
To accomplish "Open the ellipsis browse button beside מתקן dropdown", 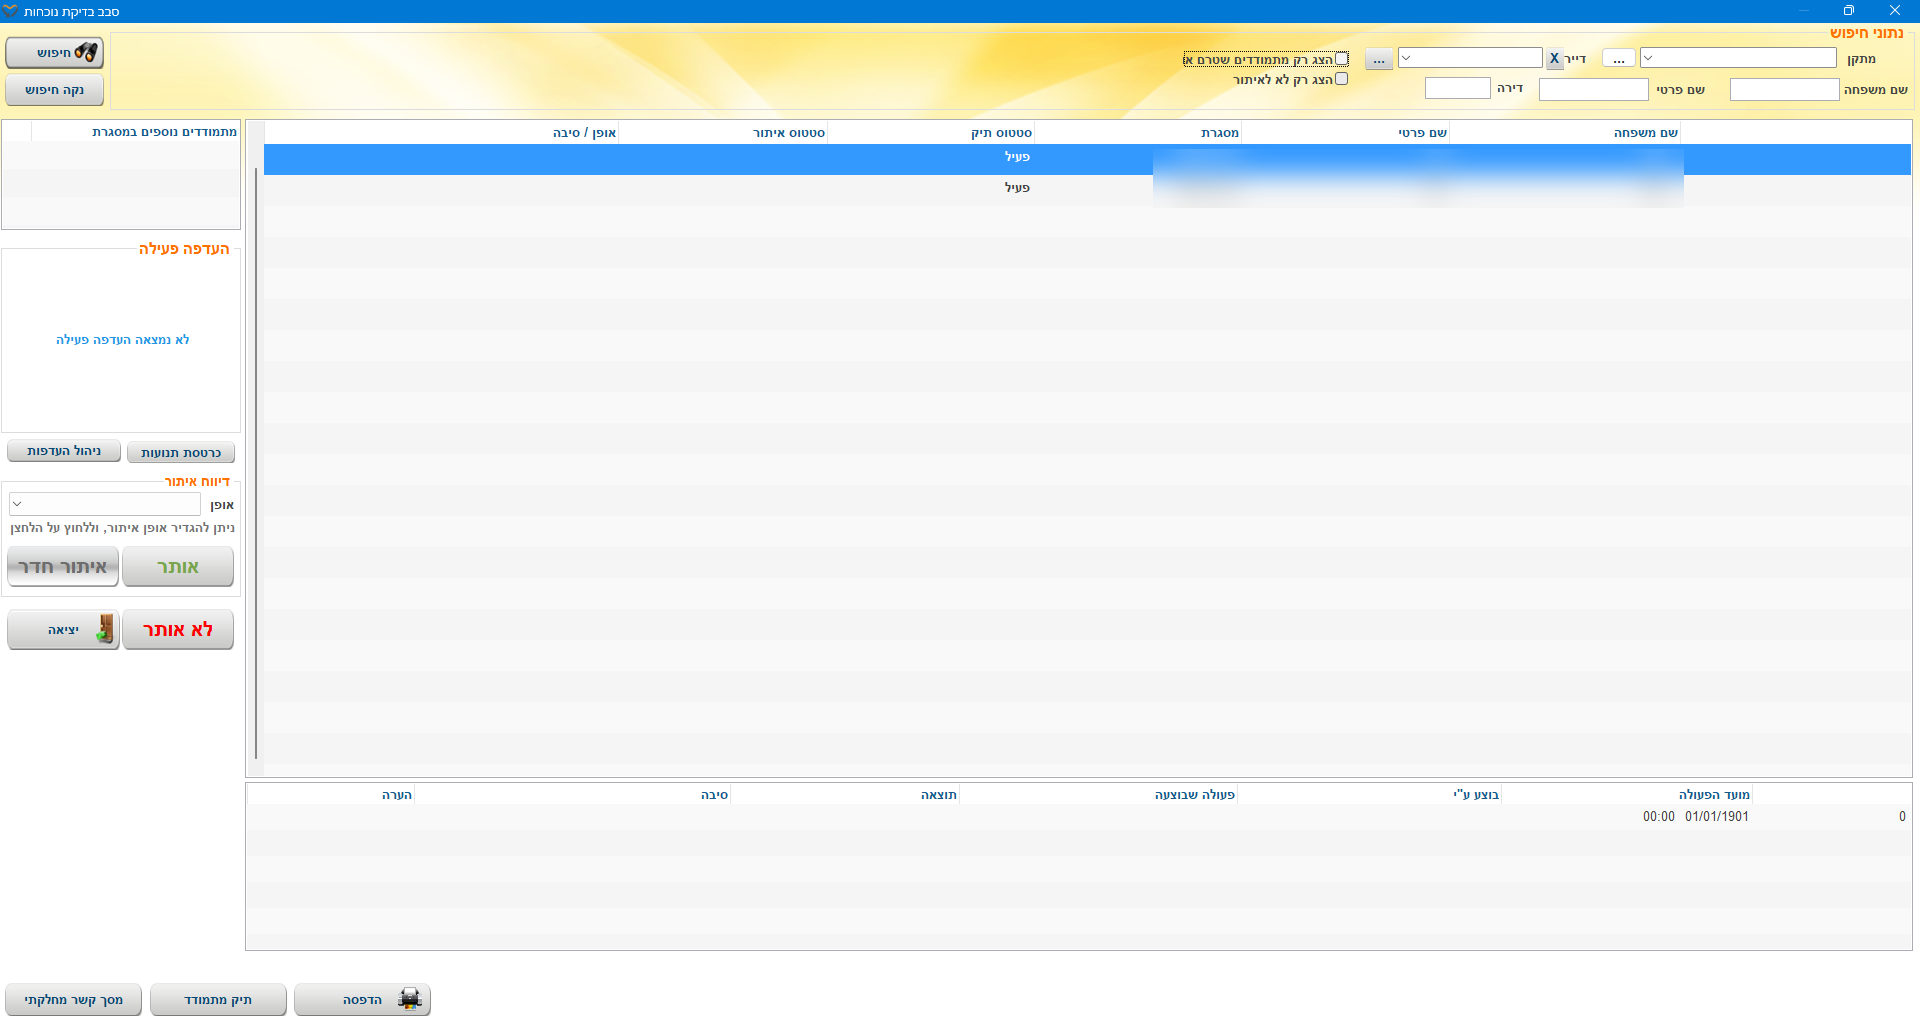I will coord(1618,59).
